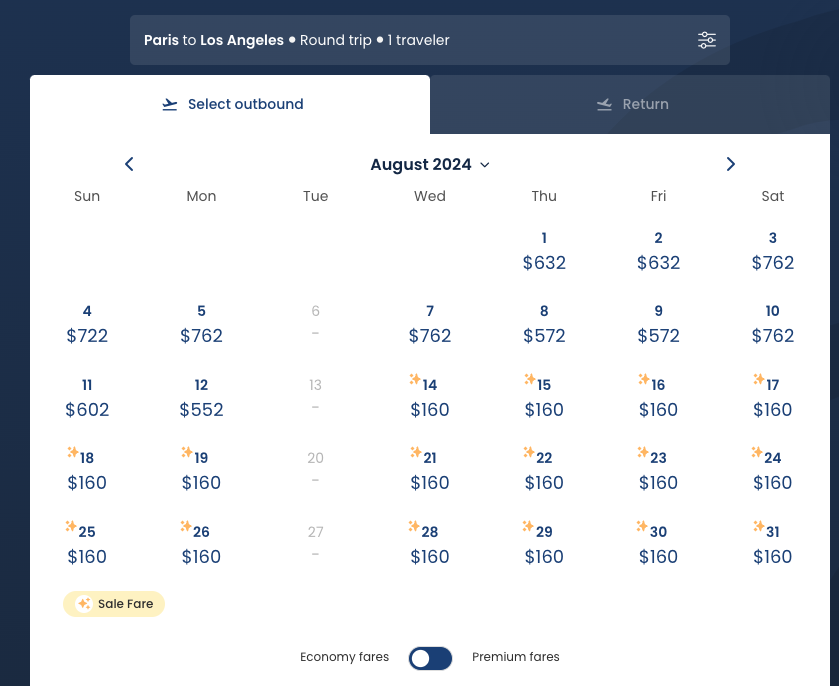Image resolution: width=839 pixels, height=686 pixels.
Task: Select sale fare on August 29
Action: (544, 545)
